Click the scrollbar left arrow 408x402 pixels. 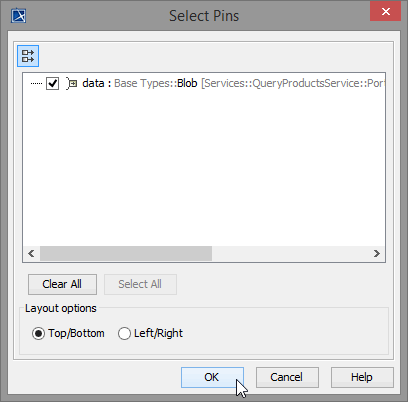pos(31,254)
